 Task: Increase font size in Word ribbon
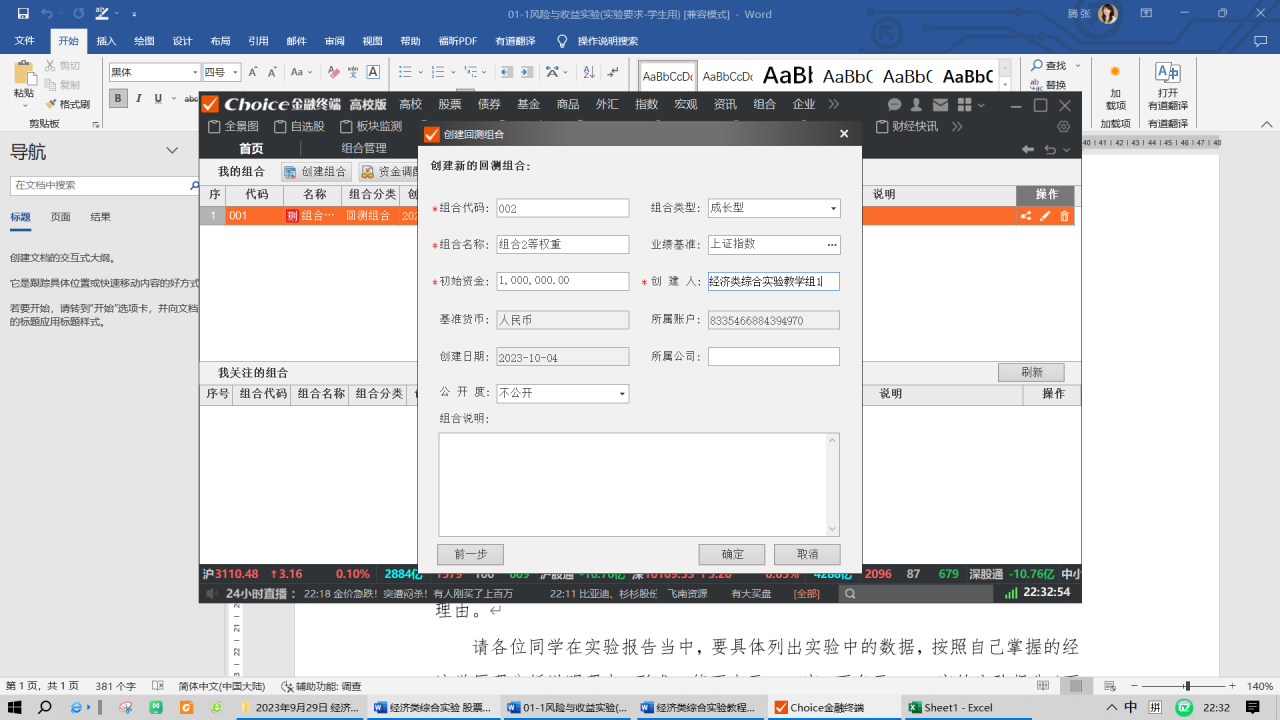[253, 72]
